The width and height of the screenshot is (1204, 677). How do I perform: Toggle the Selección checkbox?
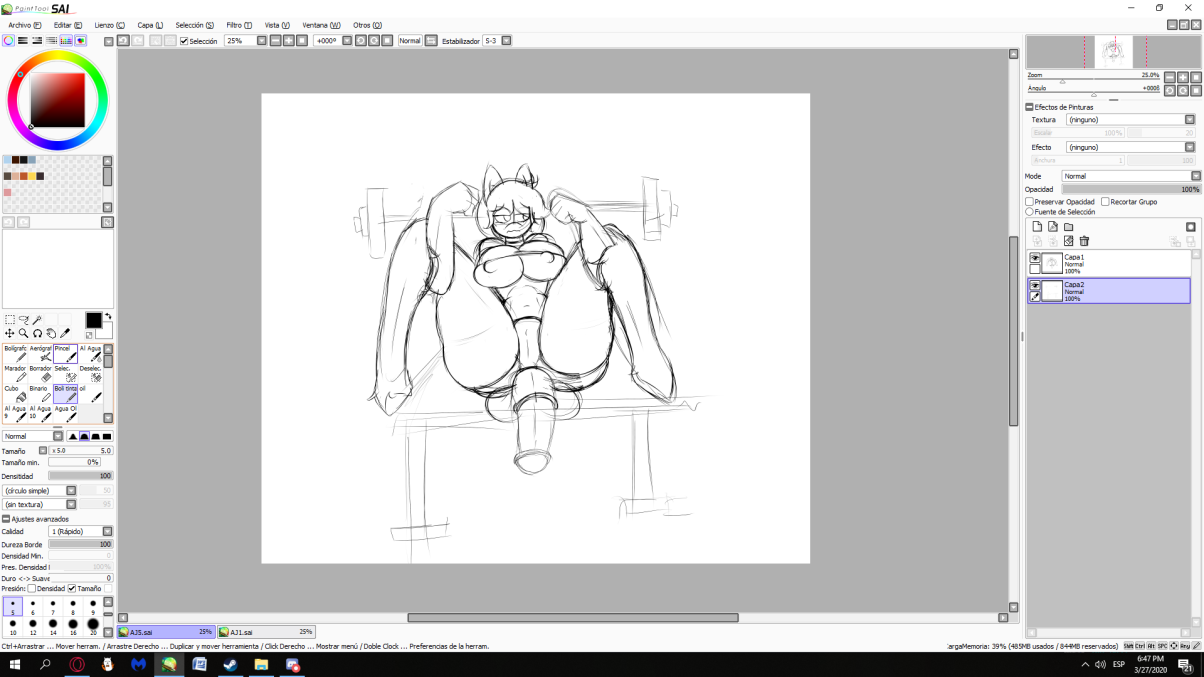pyautogui.click(x=184, y=41)
